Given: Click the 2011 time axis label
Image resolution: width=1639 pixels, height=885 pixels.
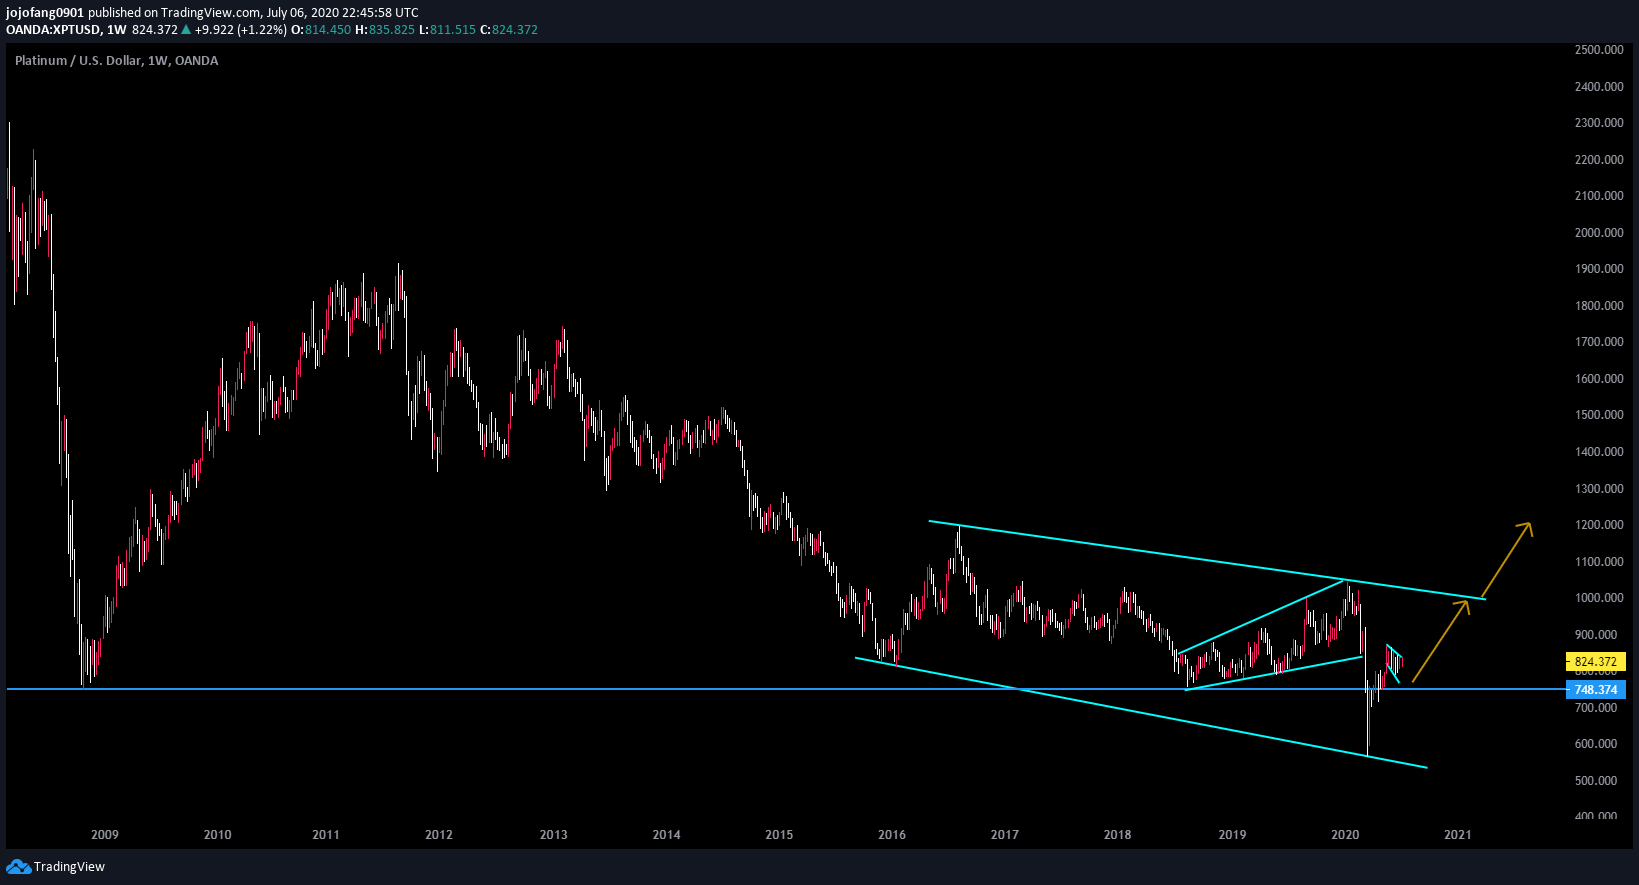Looking at the screenshot, I should (326, 835).
